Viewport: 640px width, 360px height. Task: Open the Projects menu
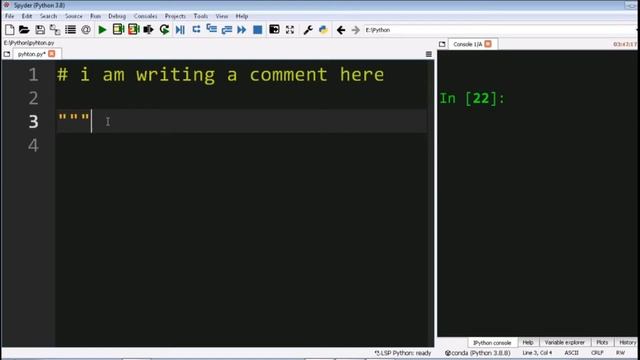pos(175,16)
